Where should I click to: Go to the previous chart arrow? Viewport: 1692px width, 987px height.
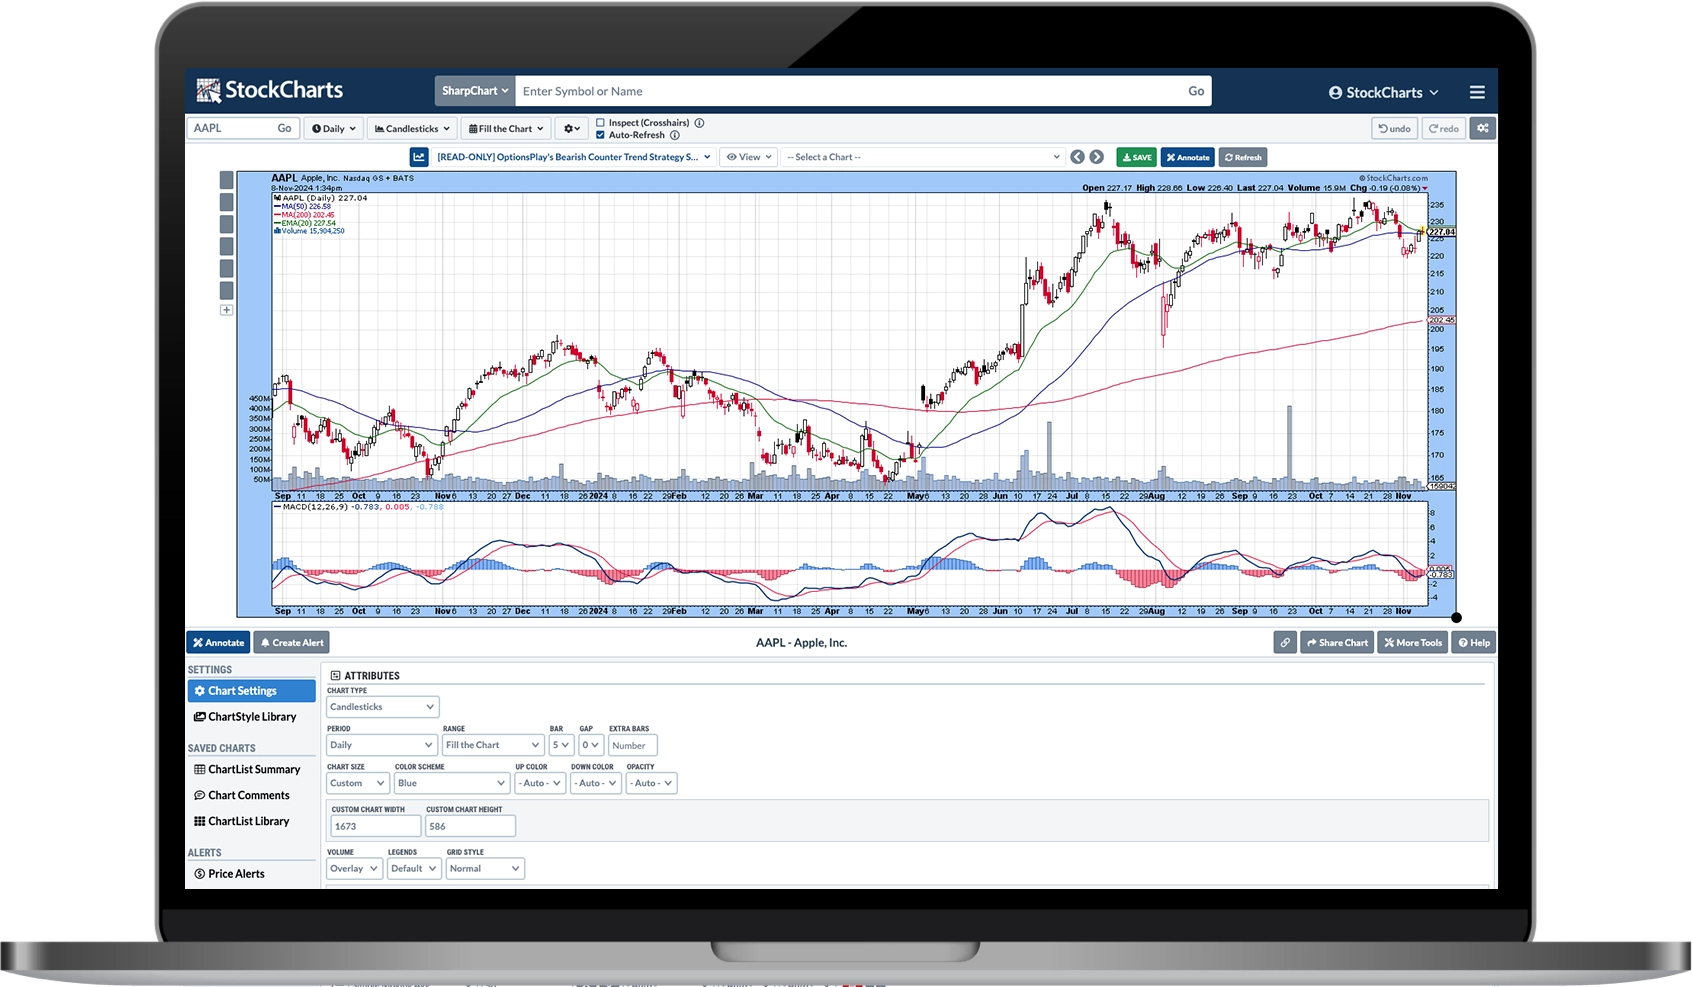(1077, 157)
